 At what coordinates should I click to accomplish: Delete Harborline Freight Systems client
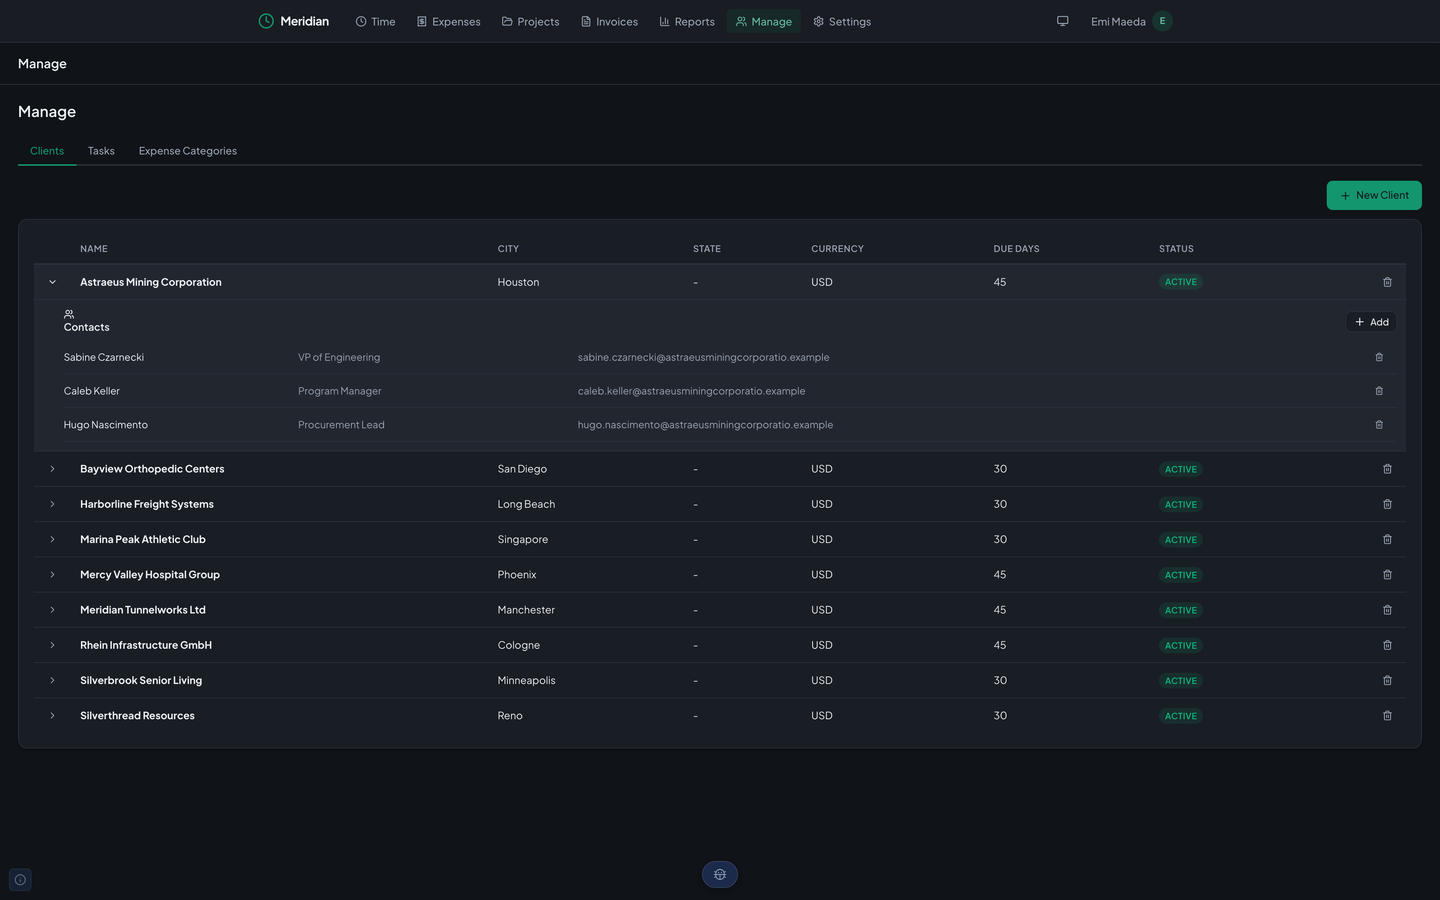pyautogui.click(x=1387, y=504)
